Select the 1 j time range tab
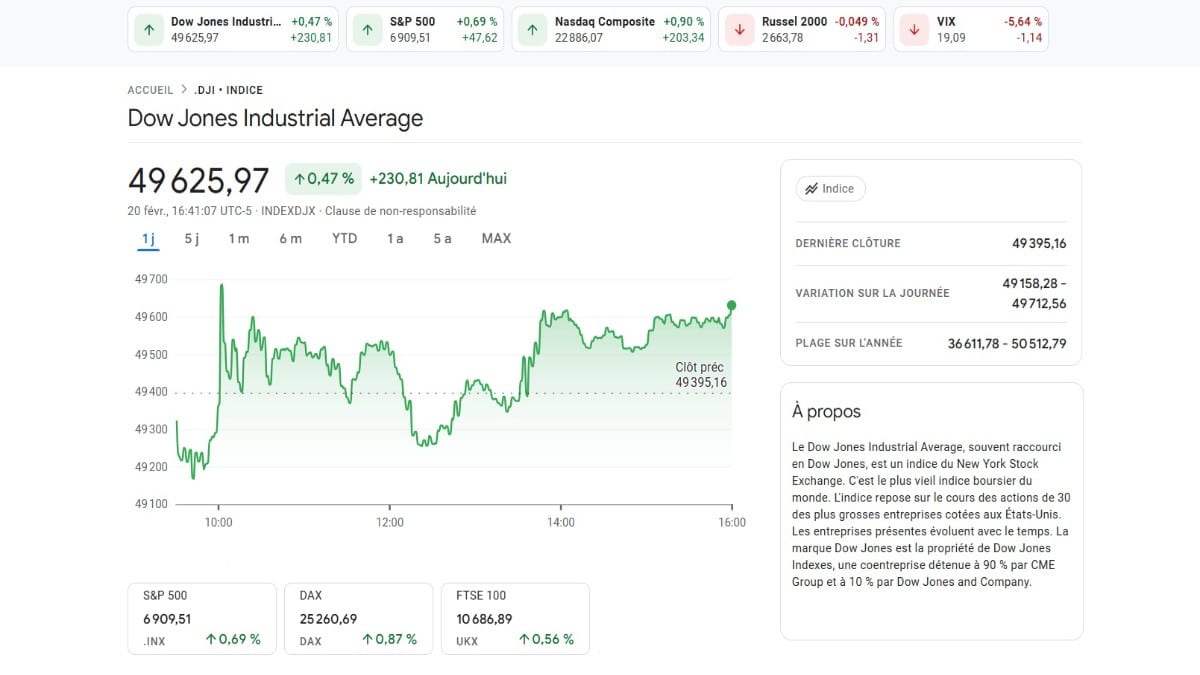This screenshot has width=1200, height=675. pyautogui.click(x=148, y=238)
